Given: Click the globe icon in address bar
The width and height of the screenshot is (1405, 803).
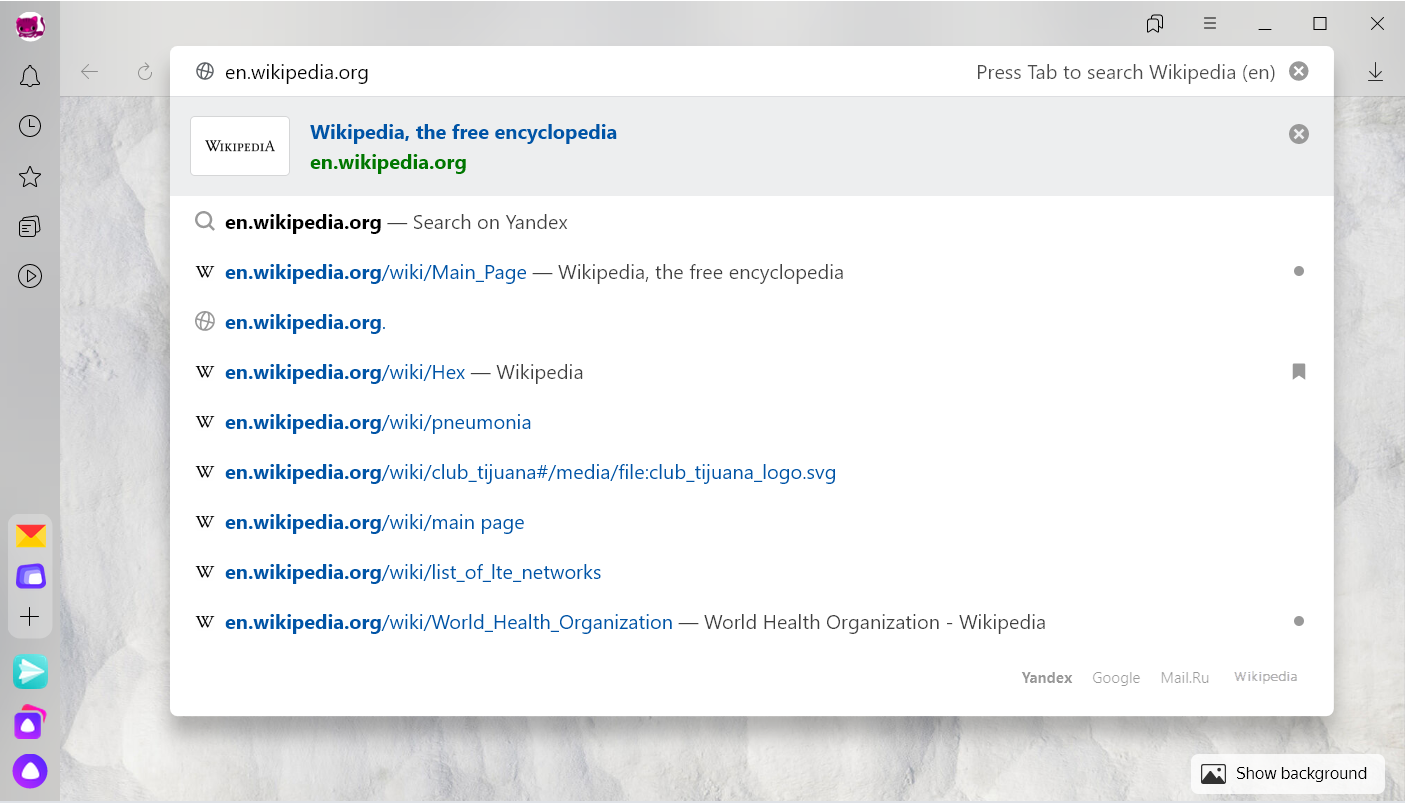Looking at the screenshot, I should (x=205, y=72).
